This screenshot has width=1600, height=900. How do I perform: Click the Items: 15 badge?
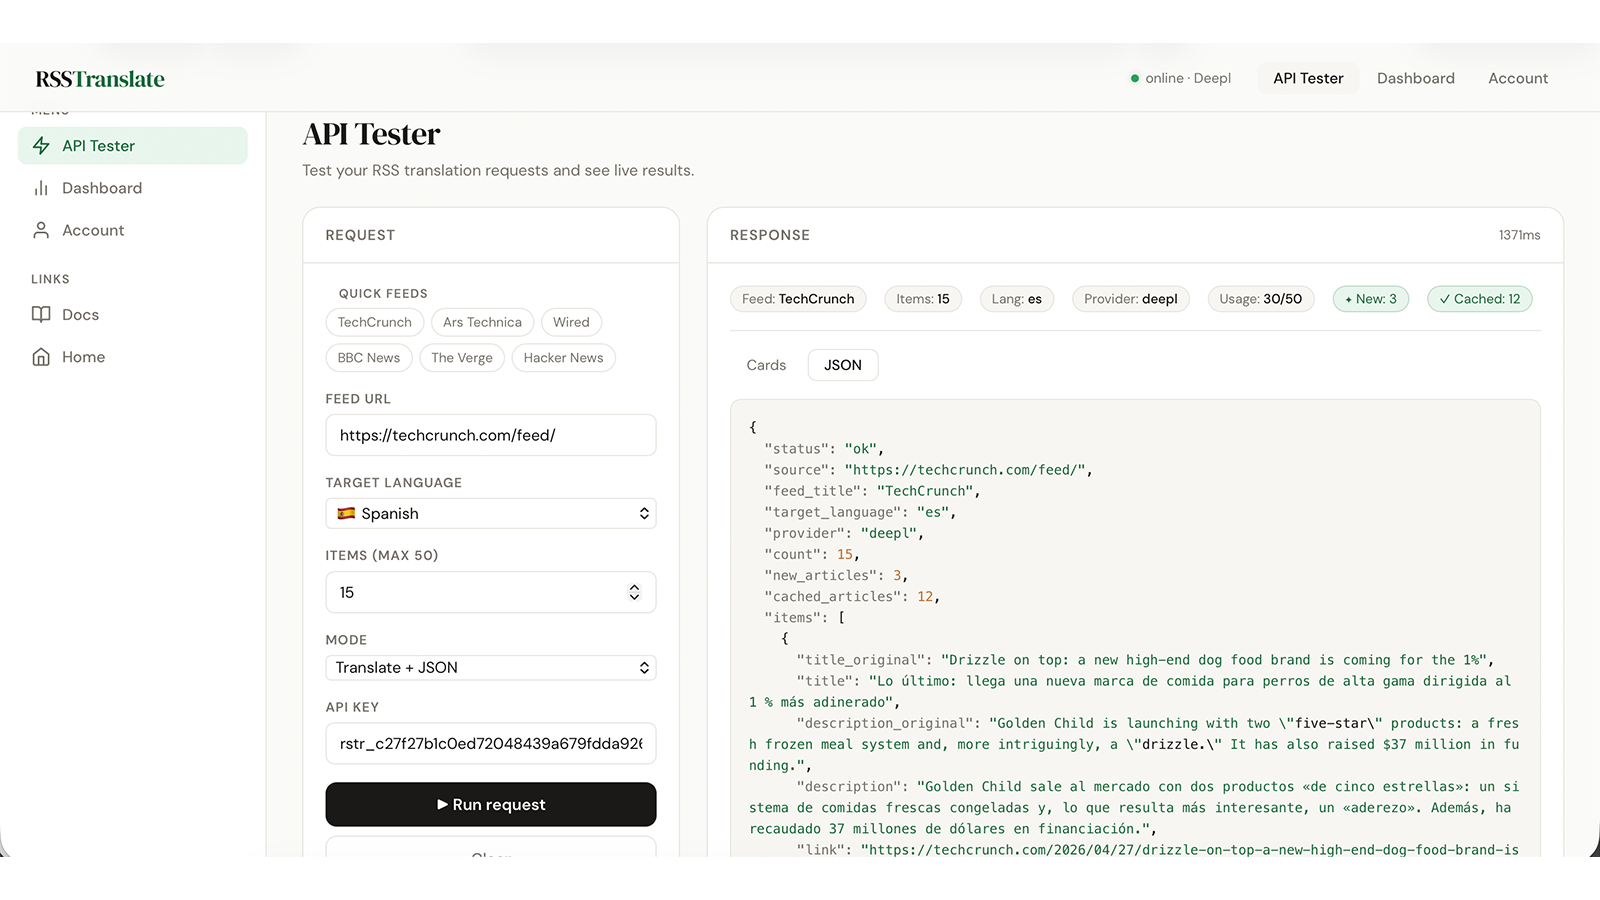923,299
